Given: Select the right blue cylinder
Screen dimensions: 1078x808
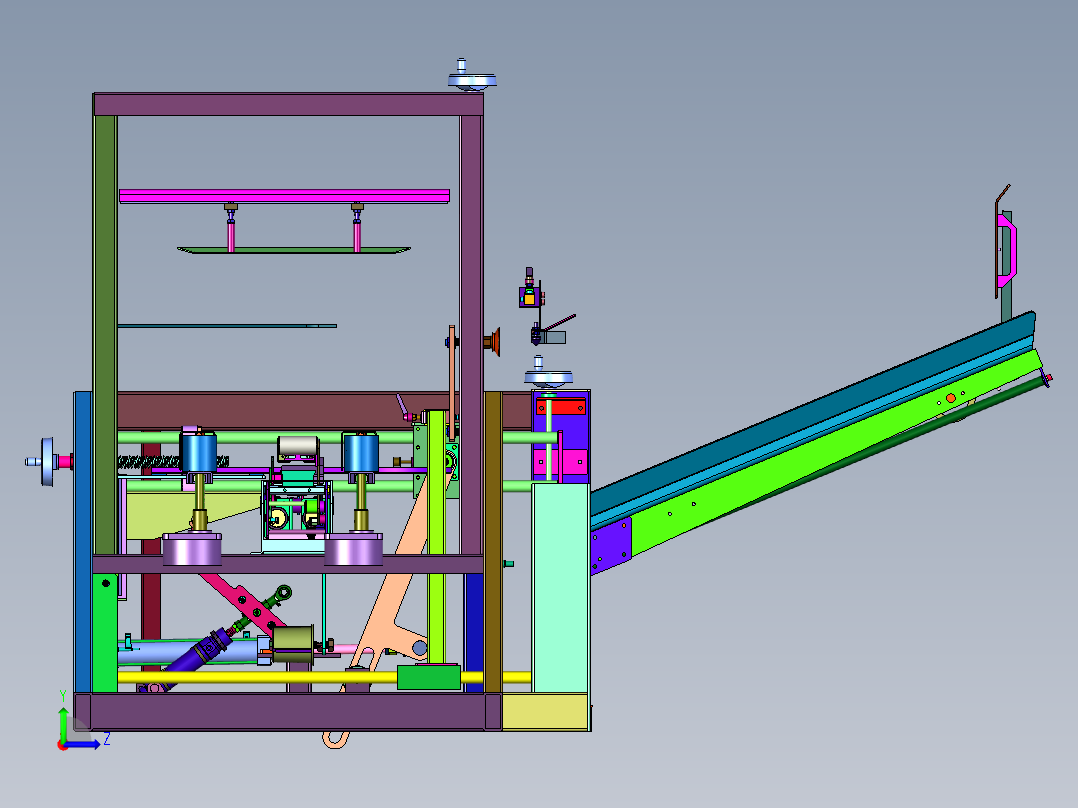Looking at the screenshot, I should point(361,452).
